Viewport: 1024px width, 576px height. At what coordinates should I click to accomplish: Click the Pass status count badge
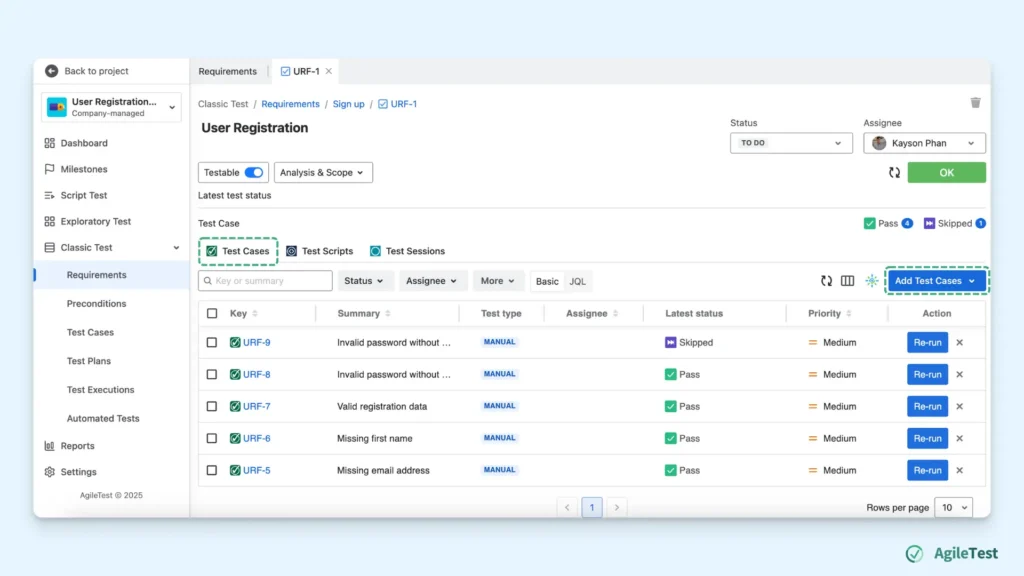(907, 223)
